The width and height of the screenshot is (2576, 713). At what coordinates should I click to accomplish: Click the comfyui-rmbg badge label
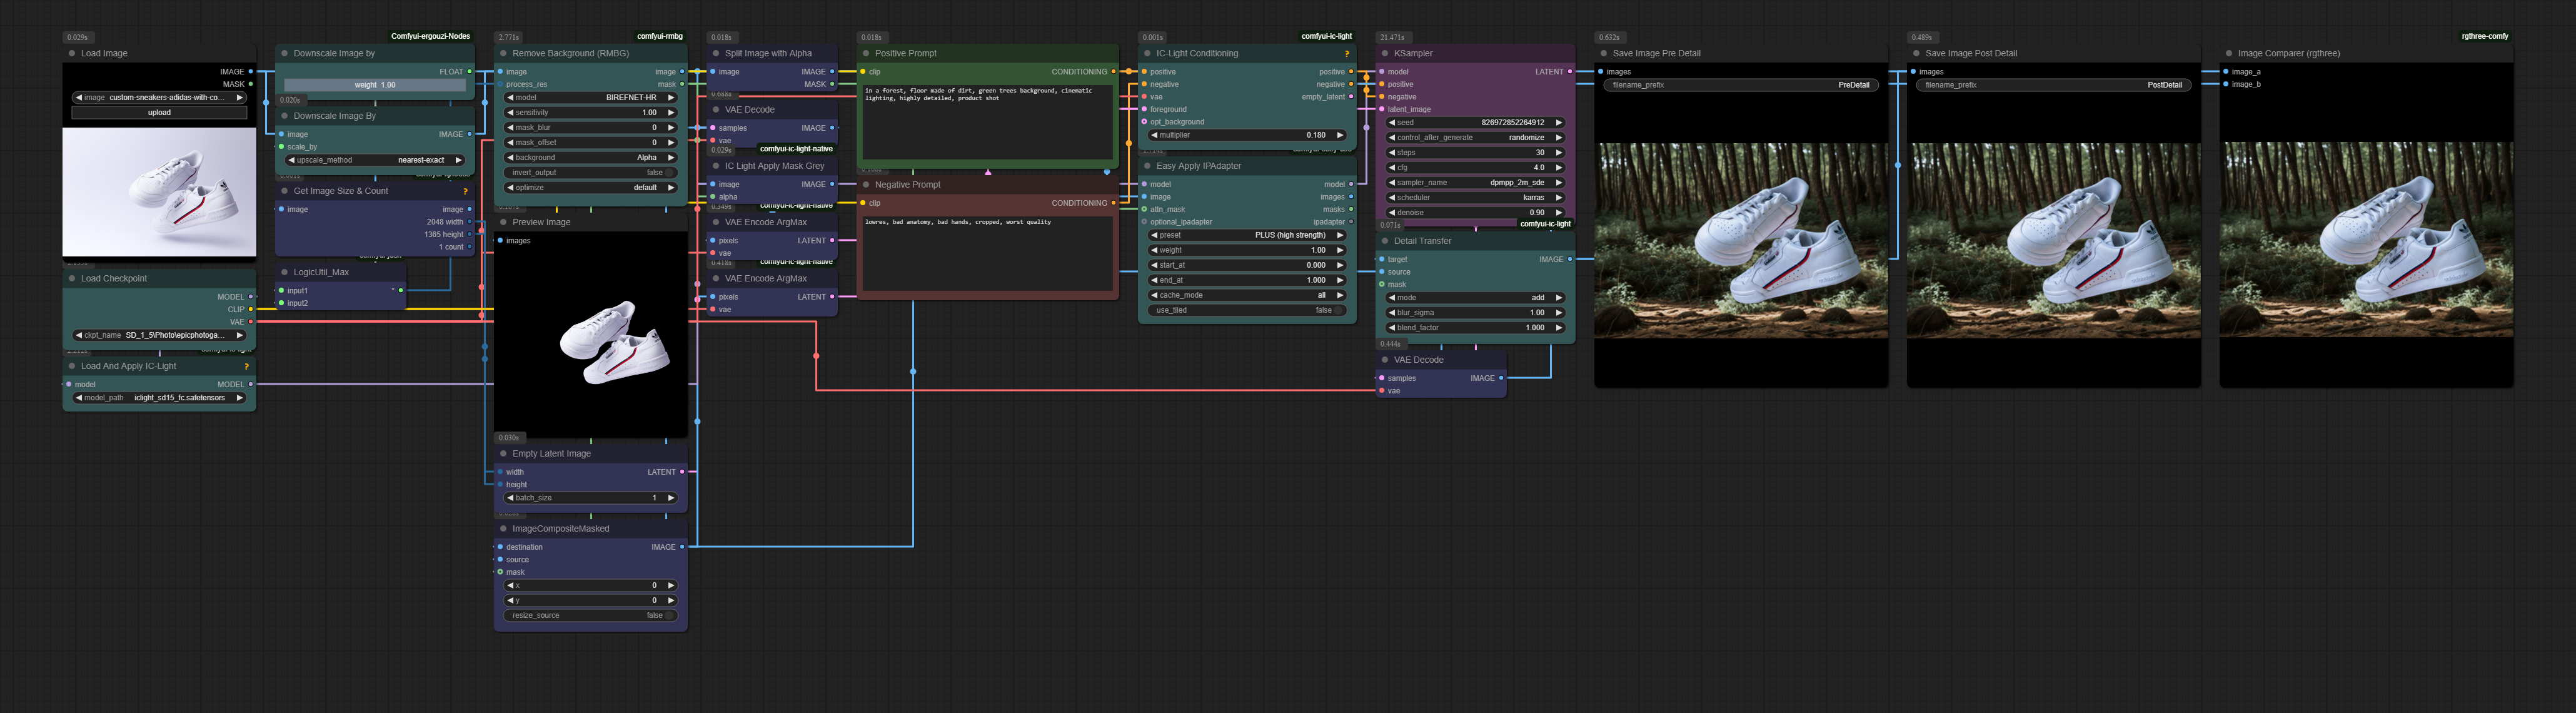pos(660,36)
